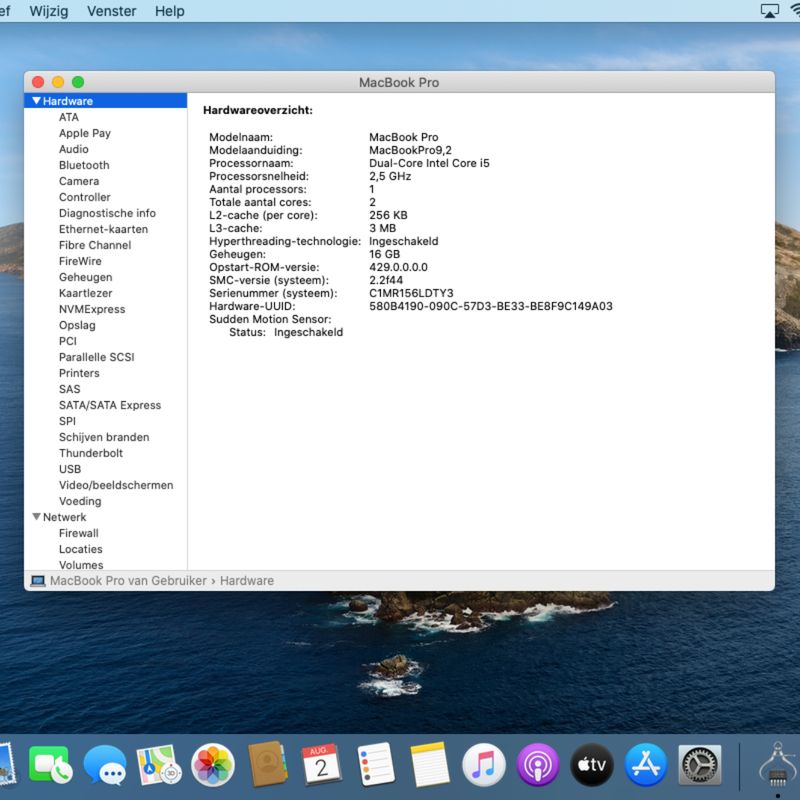This screenshot has width=800, height=800.
Task: Open the Venster menu
Action: tap(111, 11)
